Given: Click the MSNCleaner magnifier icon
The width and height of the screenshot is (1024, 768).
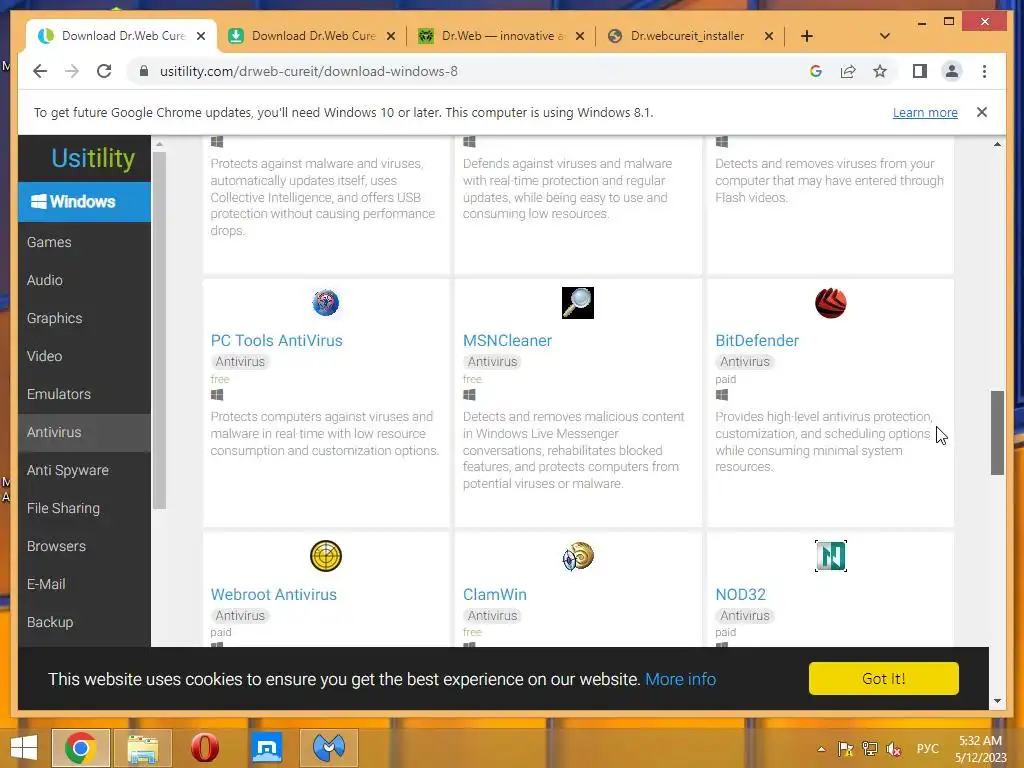Looking at the screenshot, I should [578, 303].
